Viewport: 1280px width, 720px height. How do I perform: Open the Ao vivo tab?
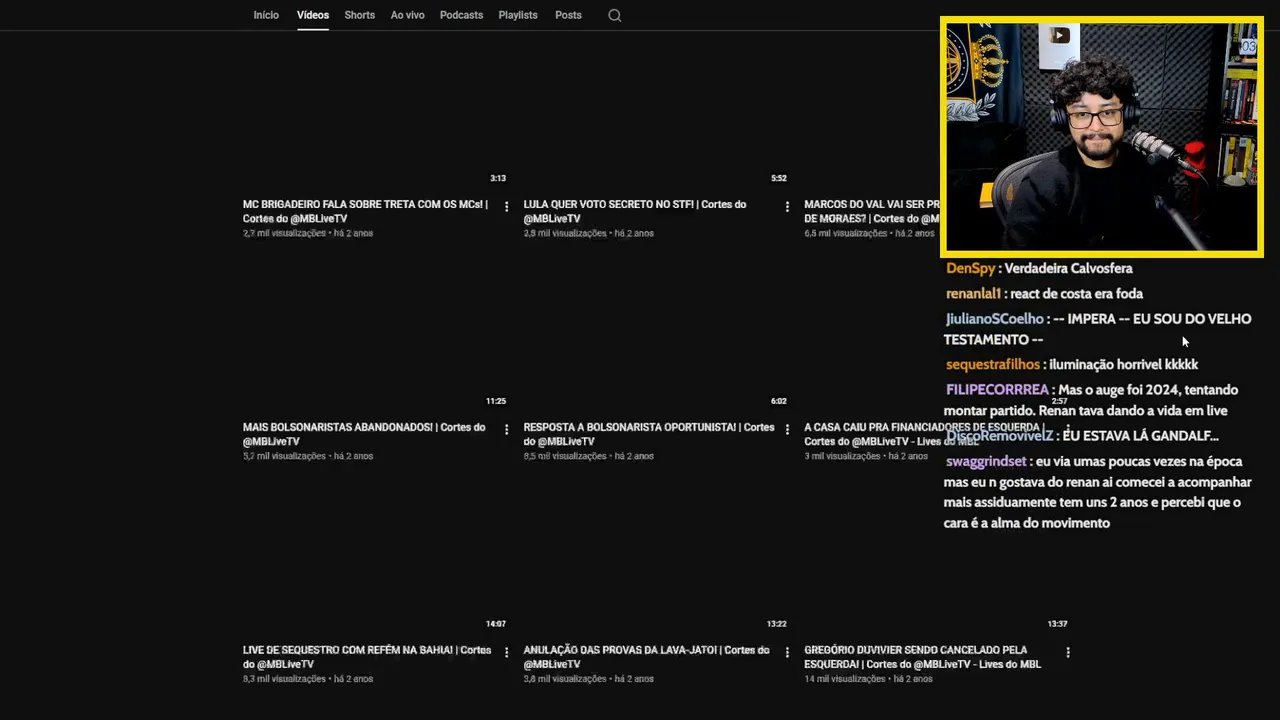click(408, 15)
